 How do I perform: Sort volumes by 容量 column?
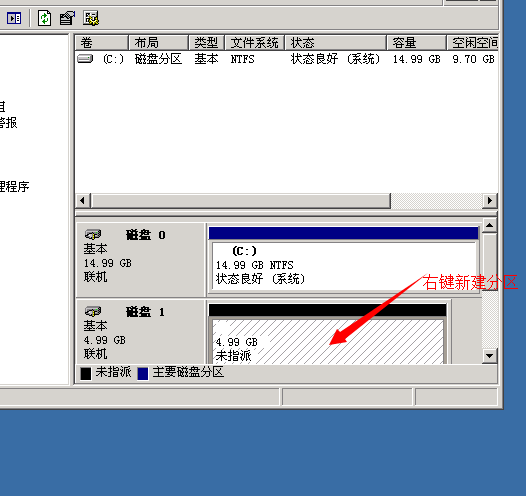coord(416,43)
